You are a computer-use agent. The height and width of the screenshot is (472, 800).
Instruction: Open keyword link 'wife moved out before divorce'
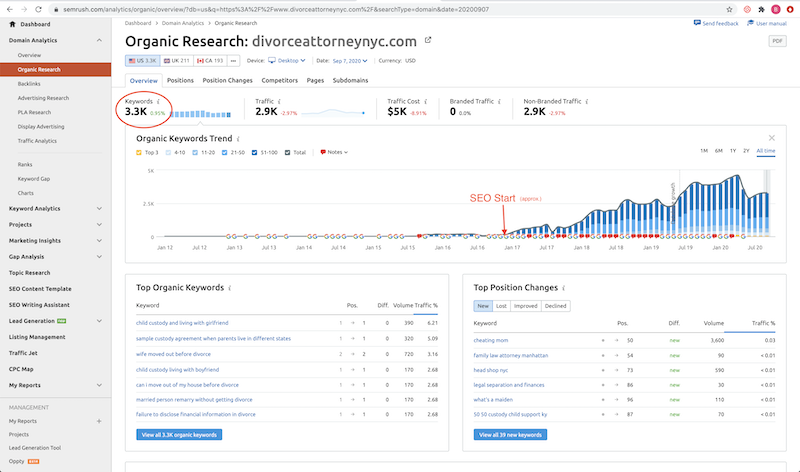click(x=173, y=354)
